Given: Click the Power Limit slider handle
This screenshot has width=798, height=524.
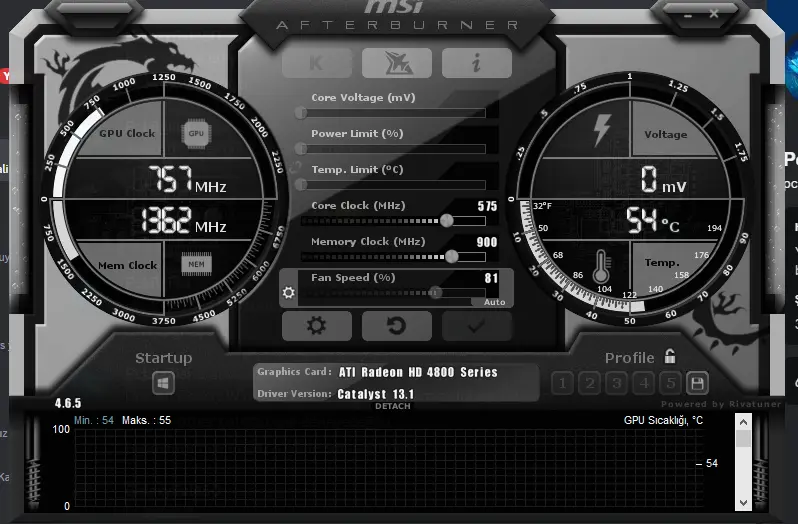Looking at the screenshot, I should (301, 149).
